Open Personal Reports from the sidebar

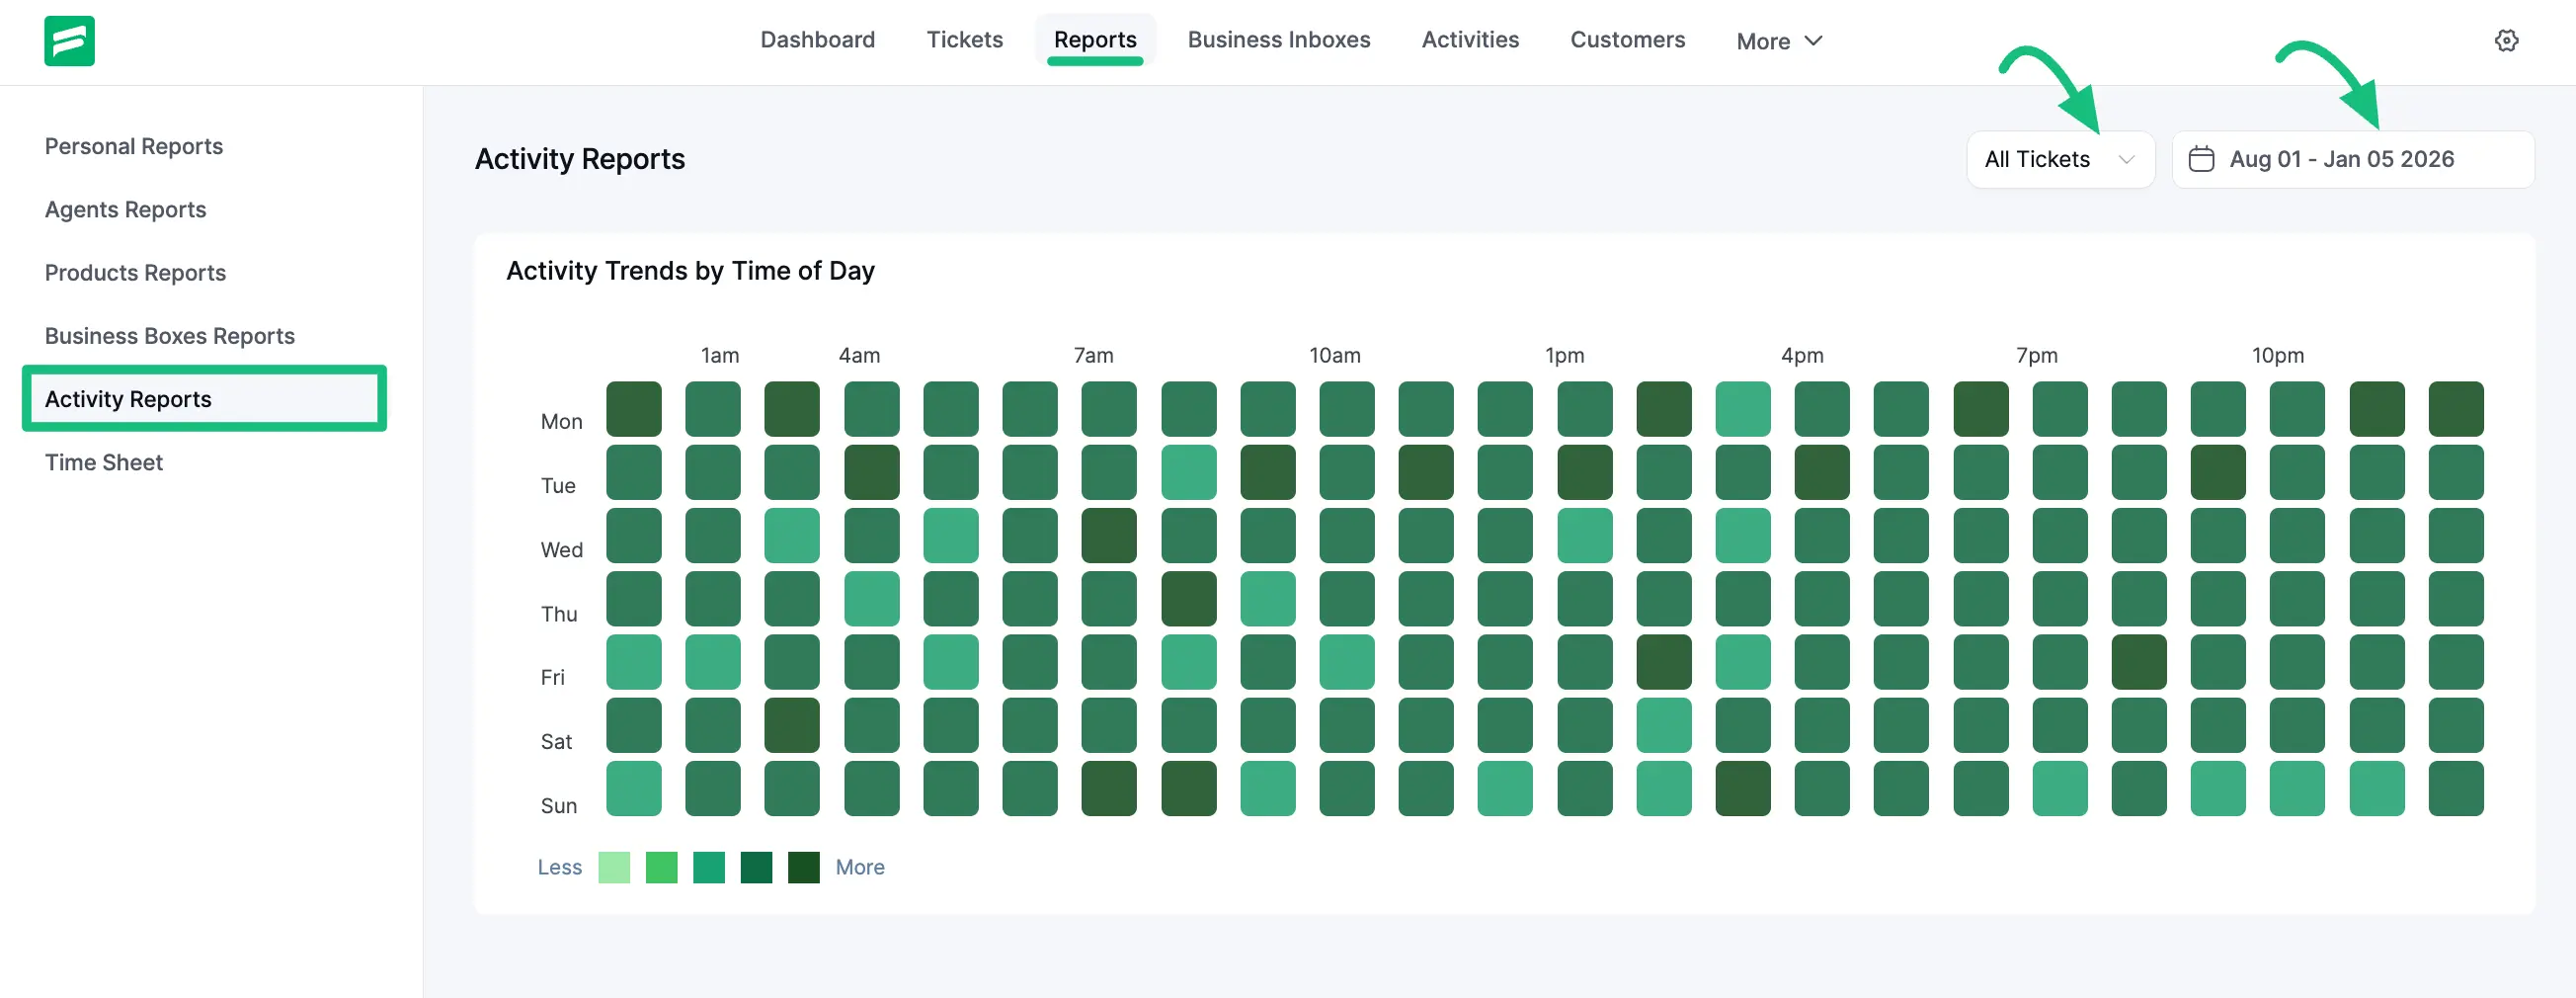point(134,146)
